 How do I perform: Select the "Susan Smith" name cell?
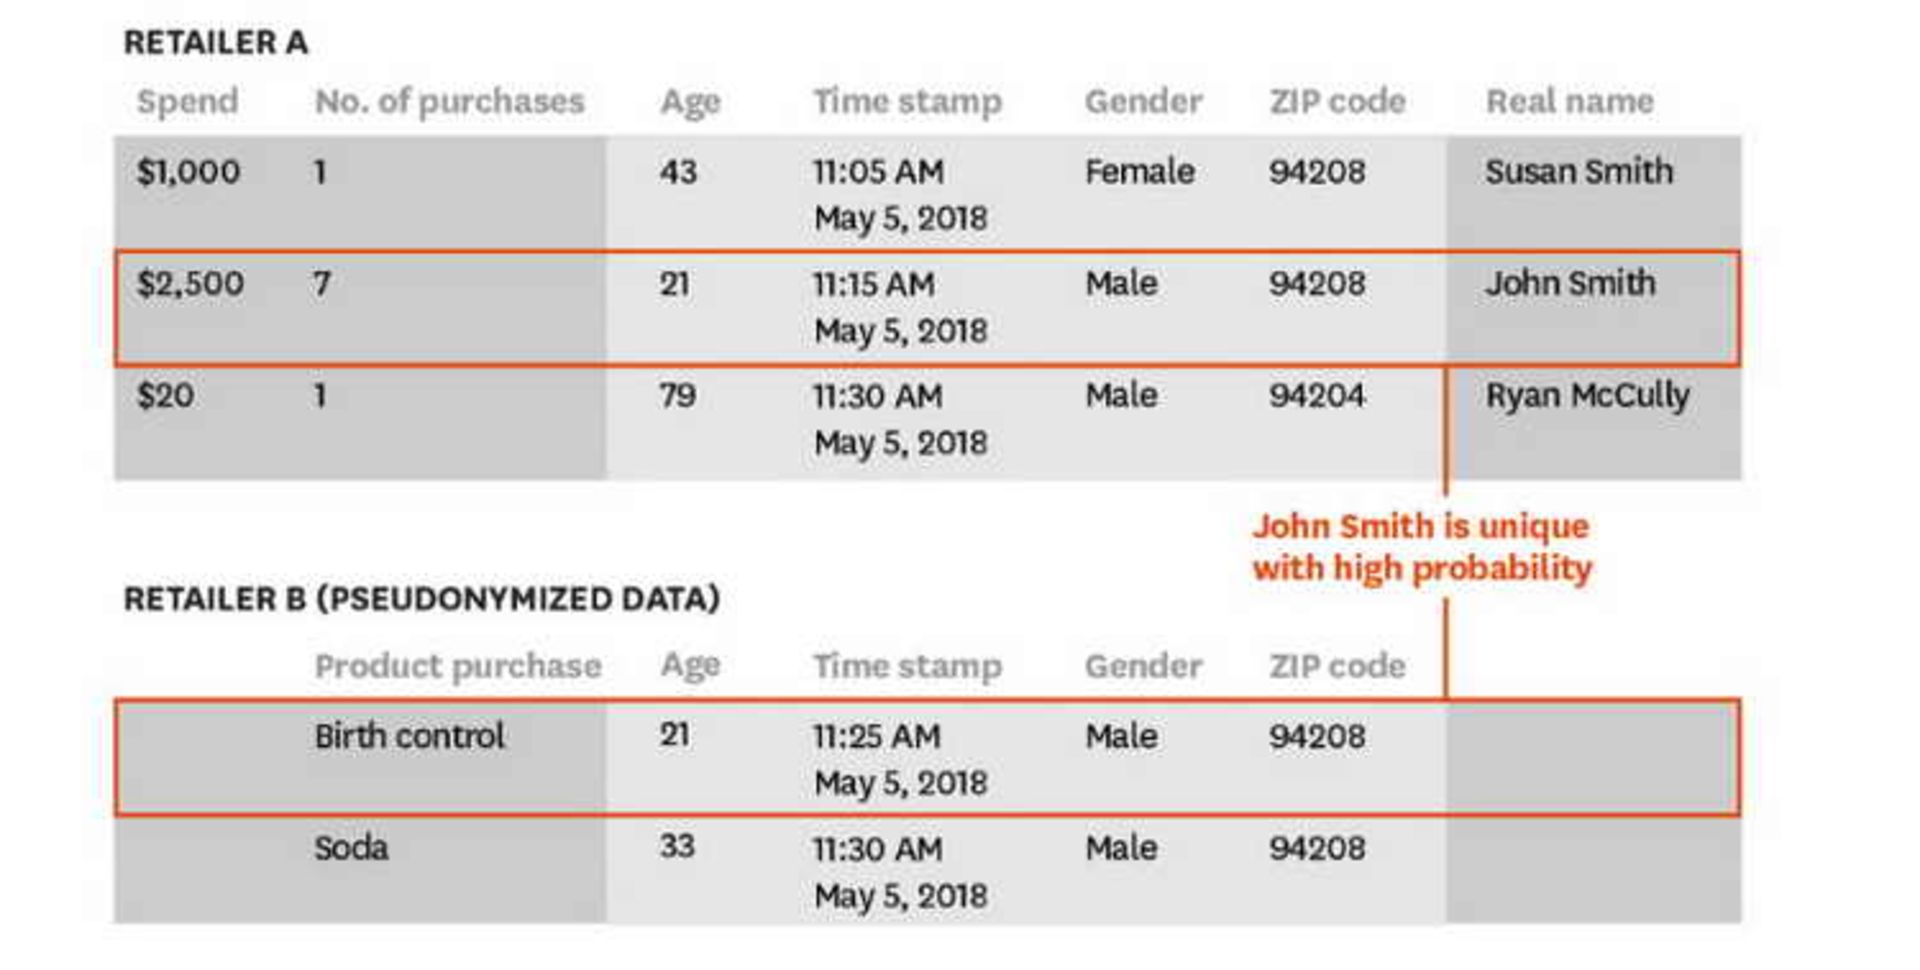[x=1578, y=172]
